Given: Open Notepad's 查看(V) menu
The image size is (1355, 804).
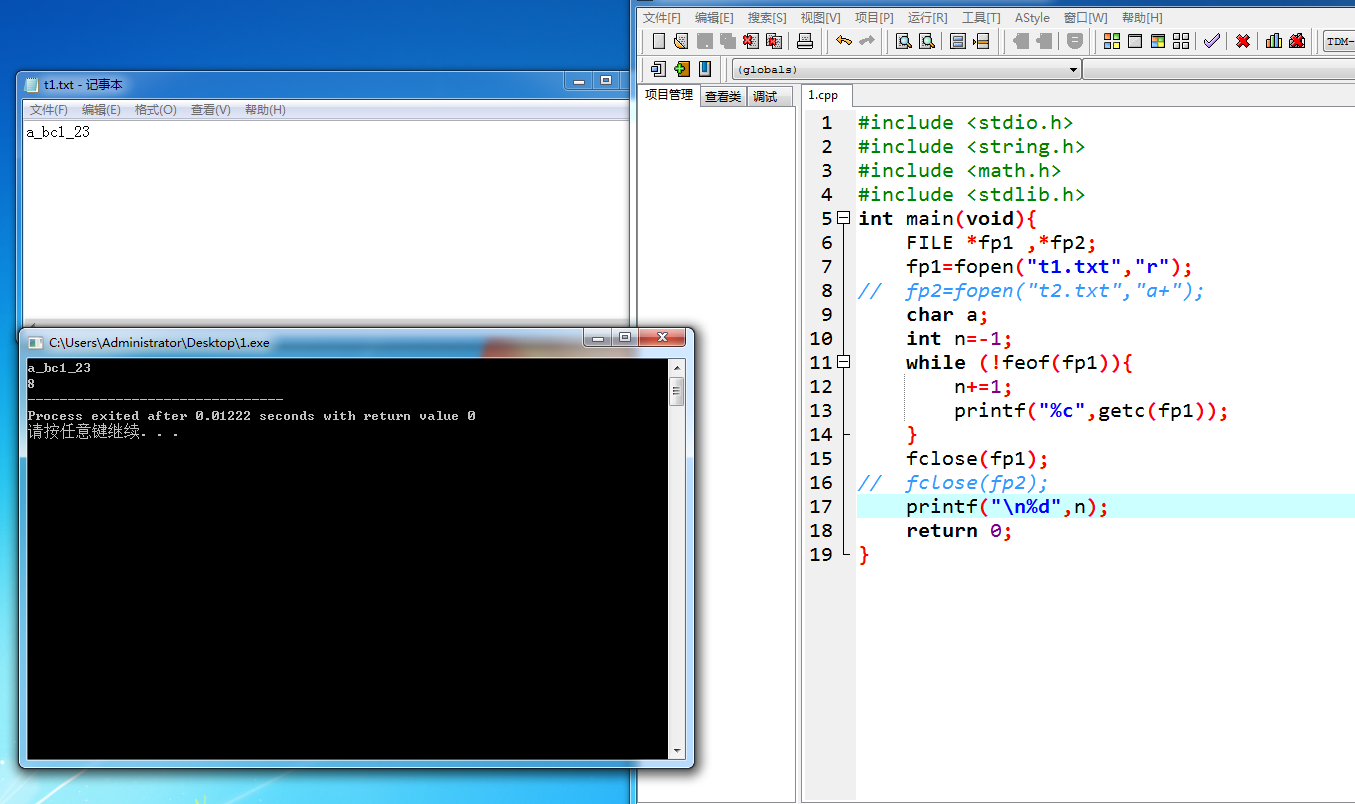Looking at the screenshot, I should tap(210, 110).
